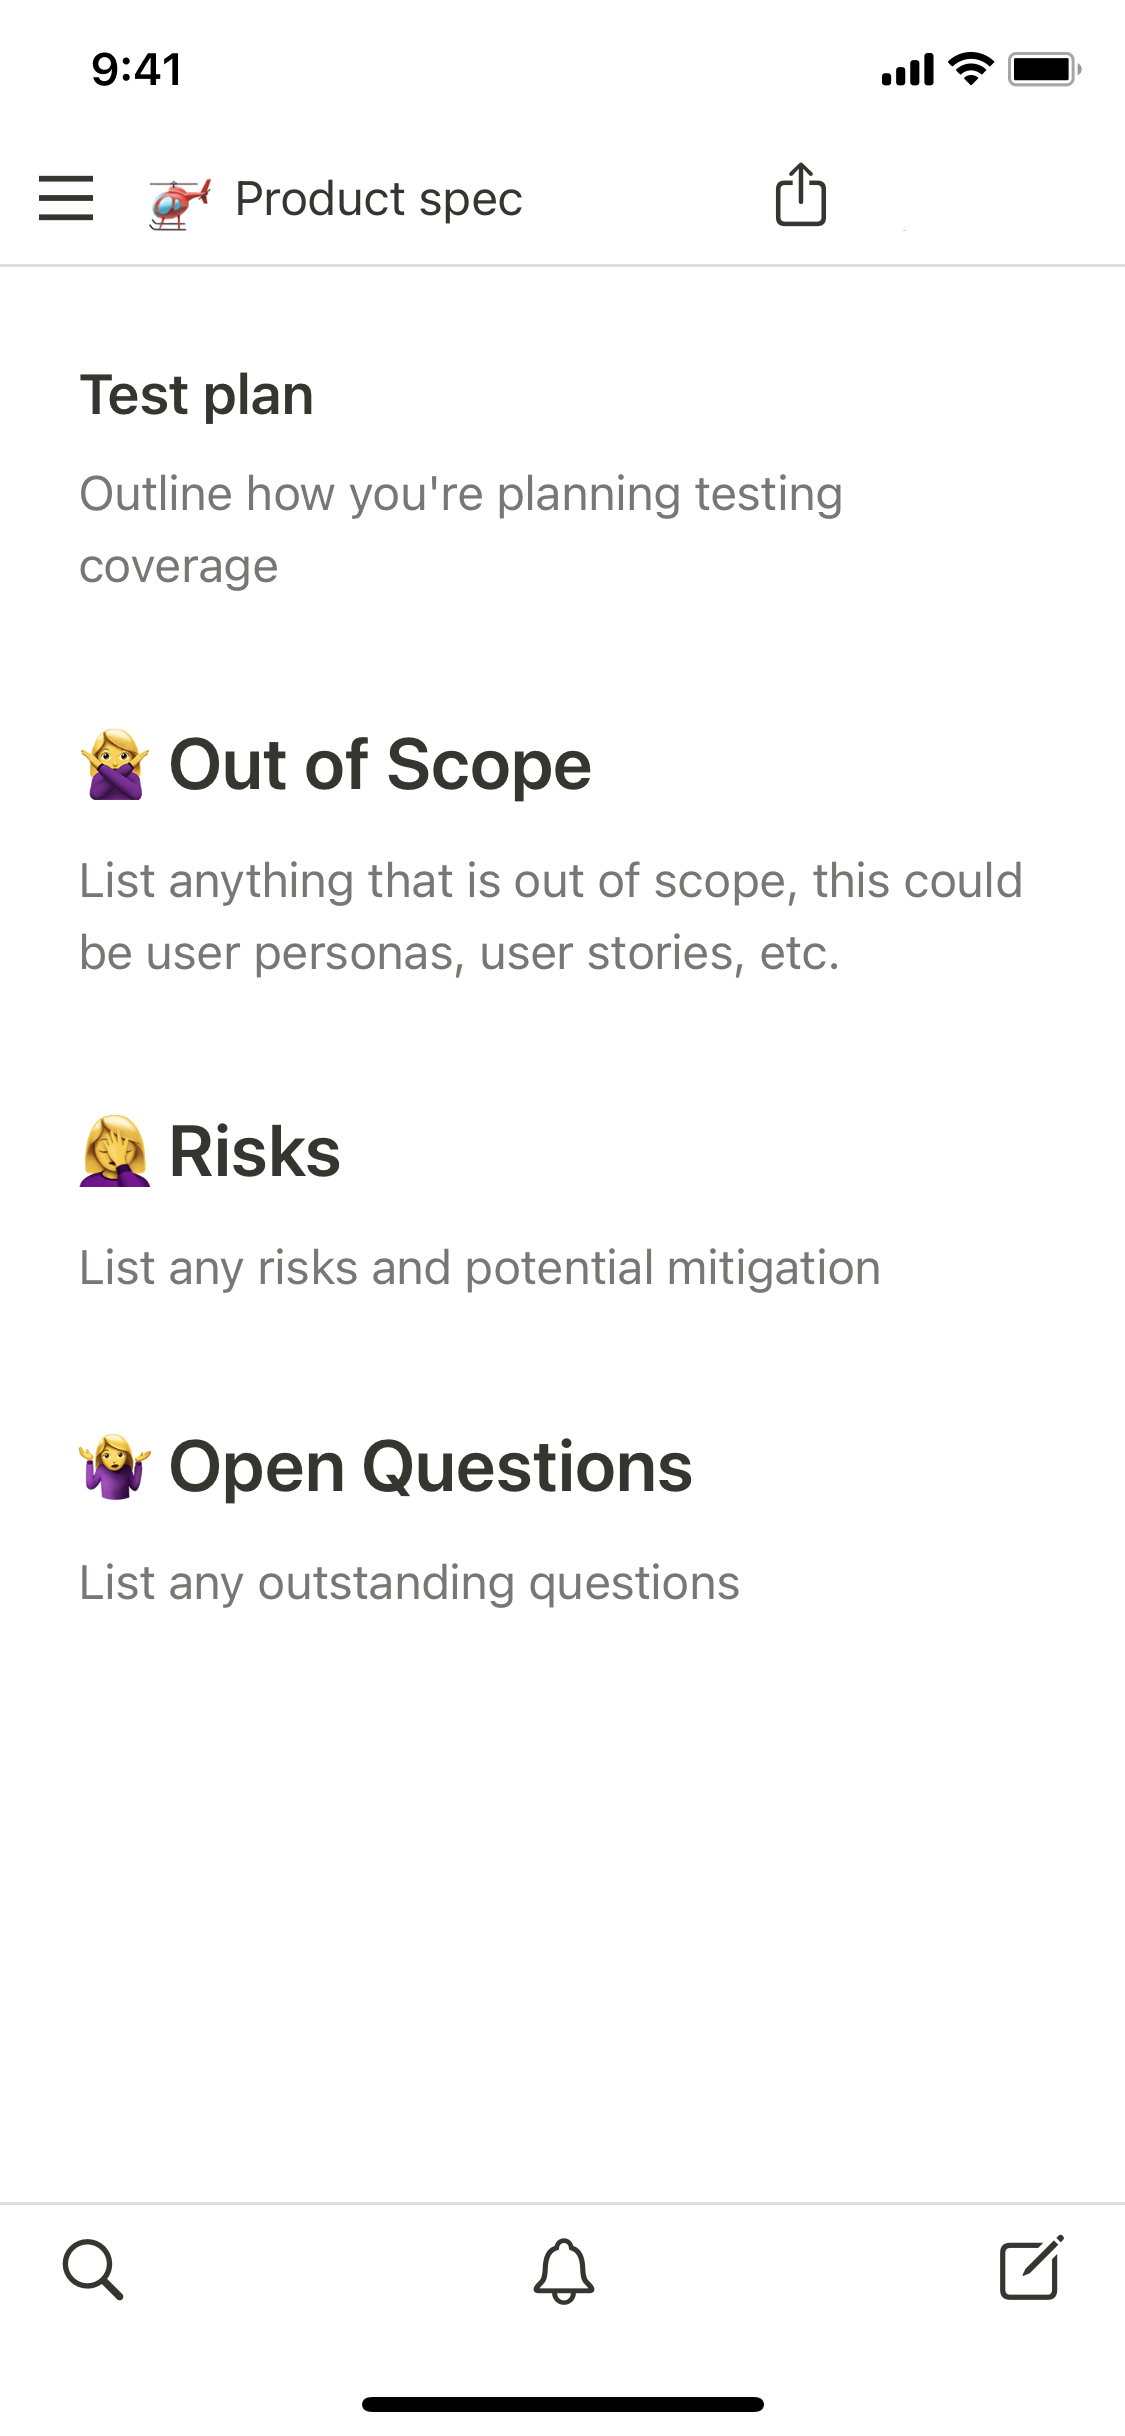Image resolution: width=1125 pixels, height=2436 pixels.
Task: Edit 'List any risks and potential mitigation' text
Action: [x=480, y=1268]
